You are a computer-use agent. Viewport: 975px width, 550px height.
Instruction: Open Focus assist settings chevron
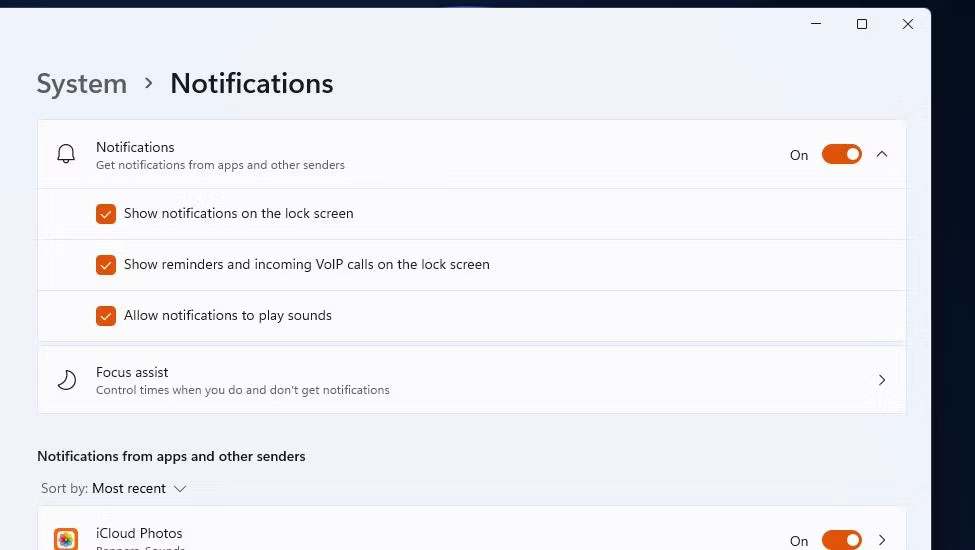click(x=881, y=380)
